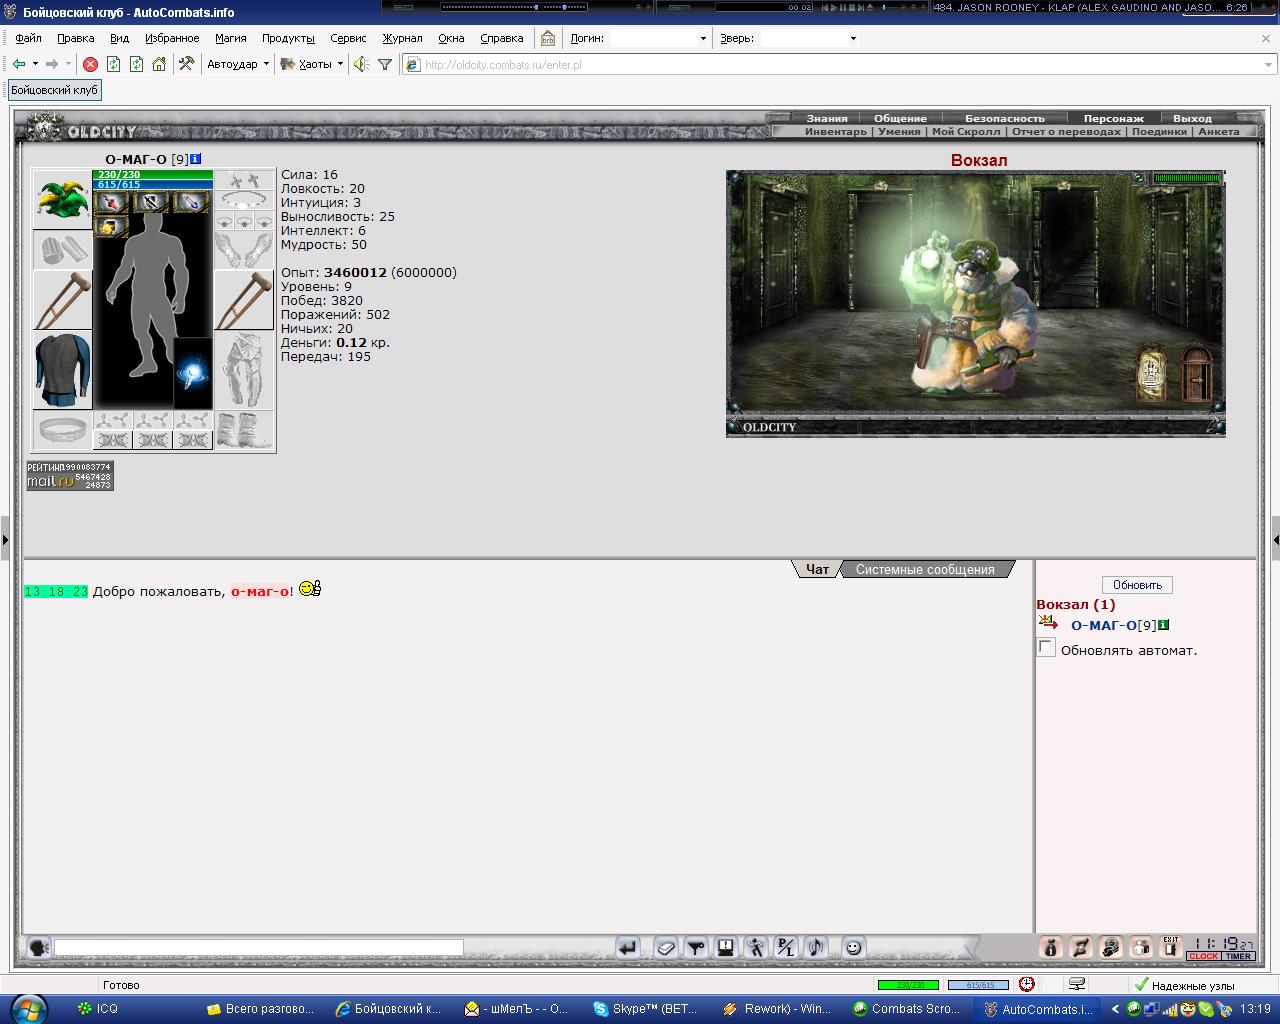Open the Анкета link

1218,131
